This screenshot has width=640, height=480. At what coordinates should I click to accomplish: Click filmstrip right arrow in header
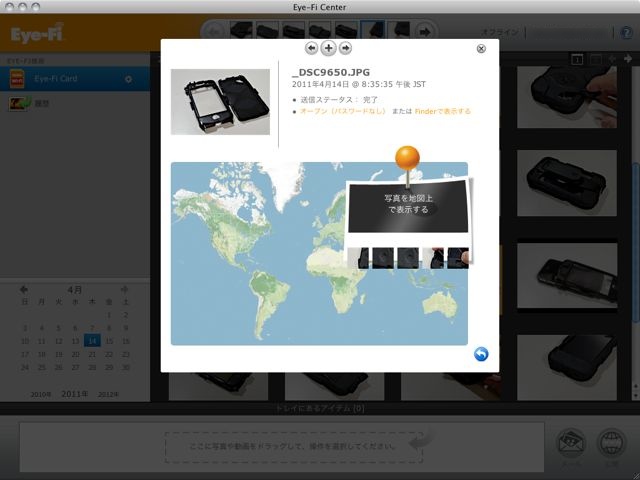click(x=425, y=31)
